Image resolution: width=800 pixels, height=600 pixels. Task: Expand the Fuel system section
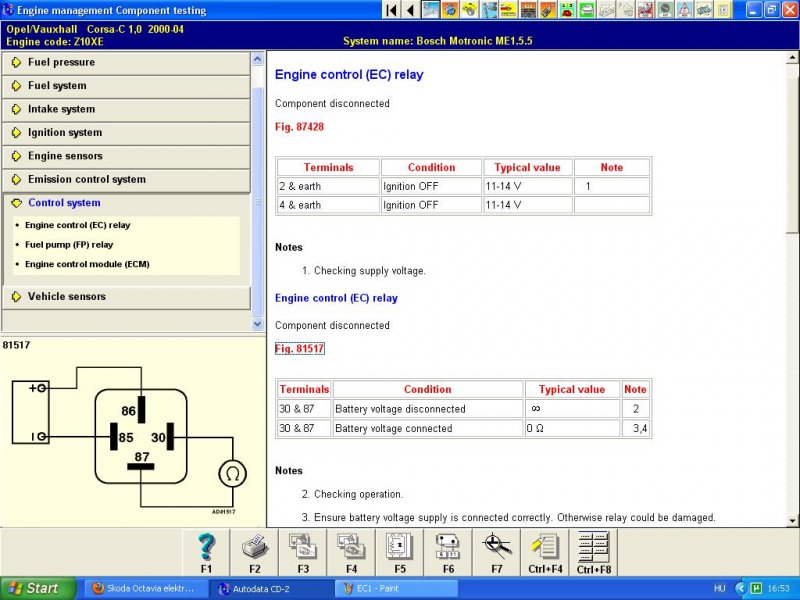pos(126,86)
